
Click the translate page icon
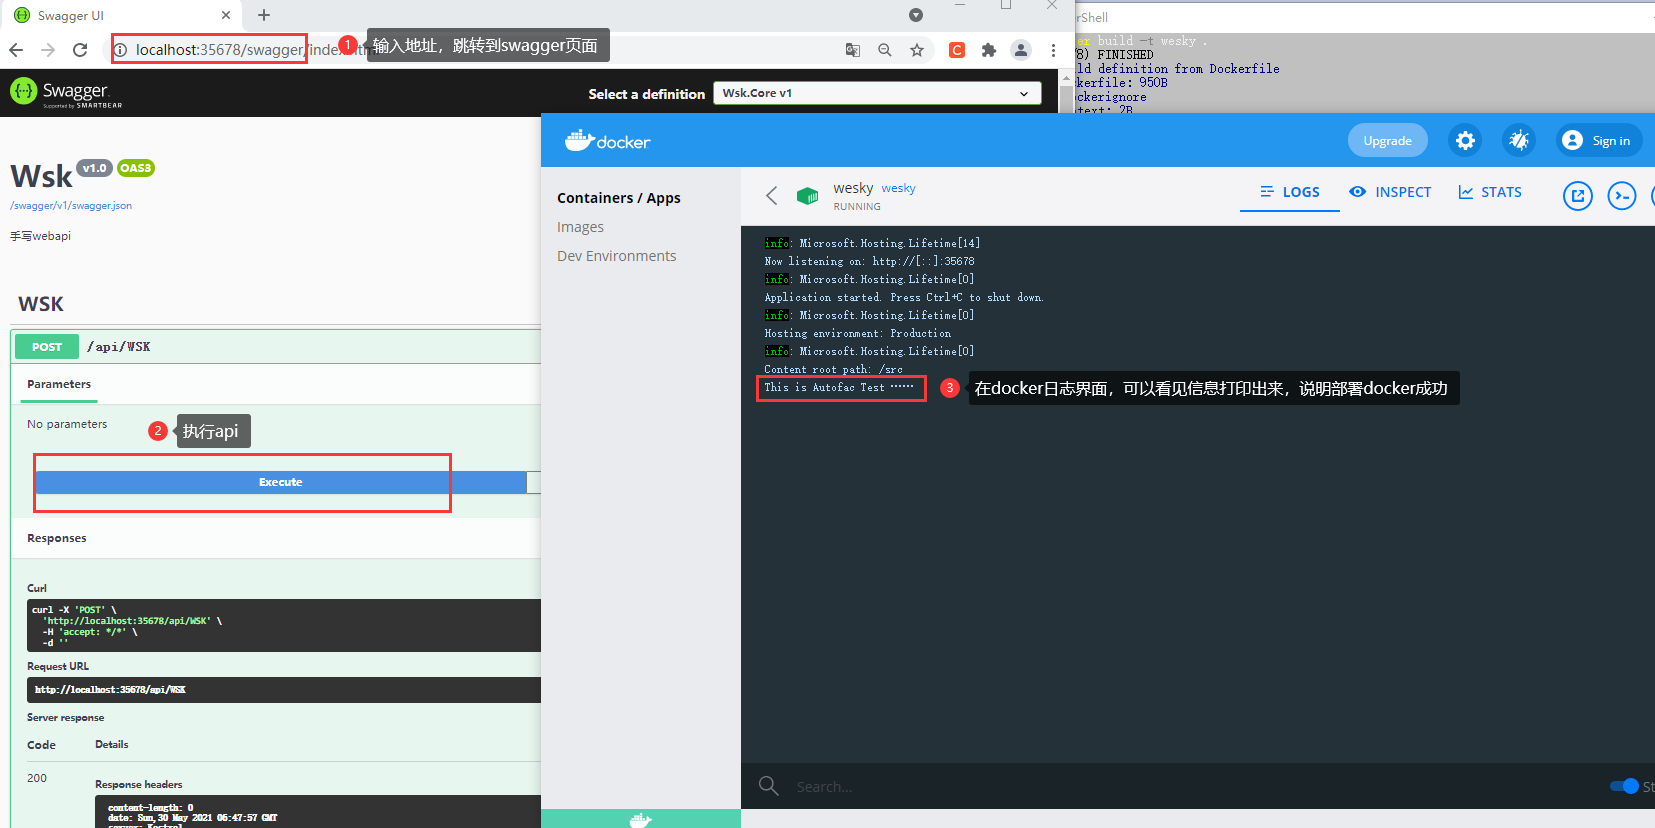(853, 50)
